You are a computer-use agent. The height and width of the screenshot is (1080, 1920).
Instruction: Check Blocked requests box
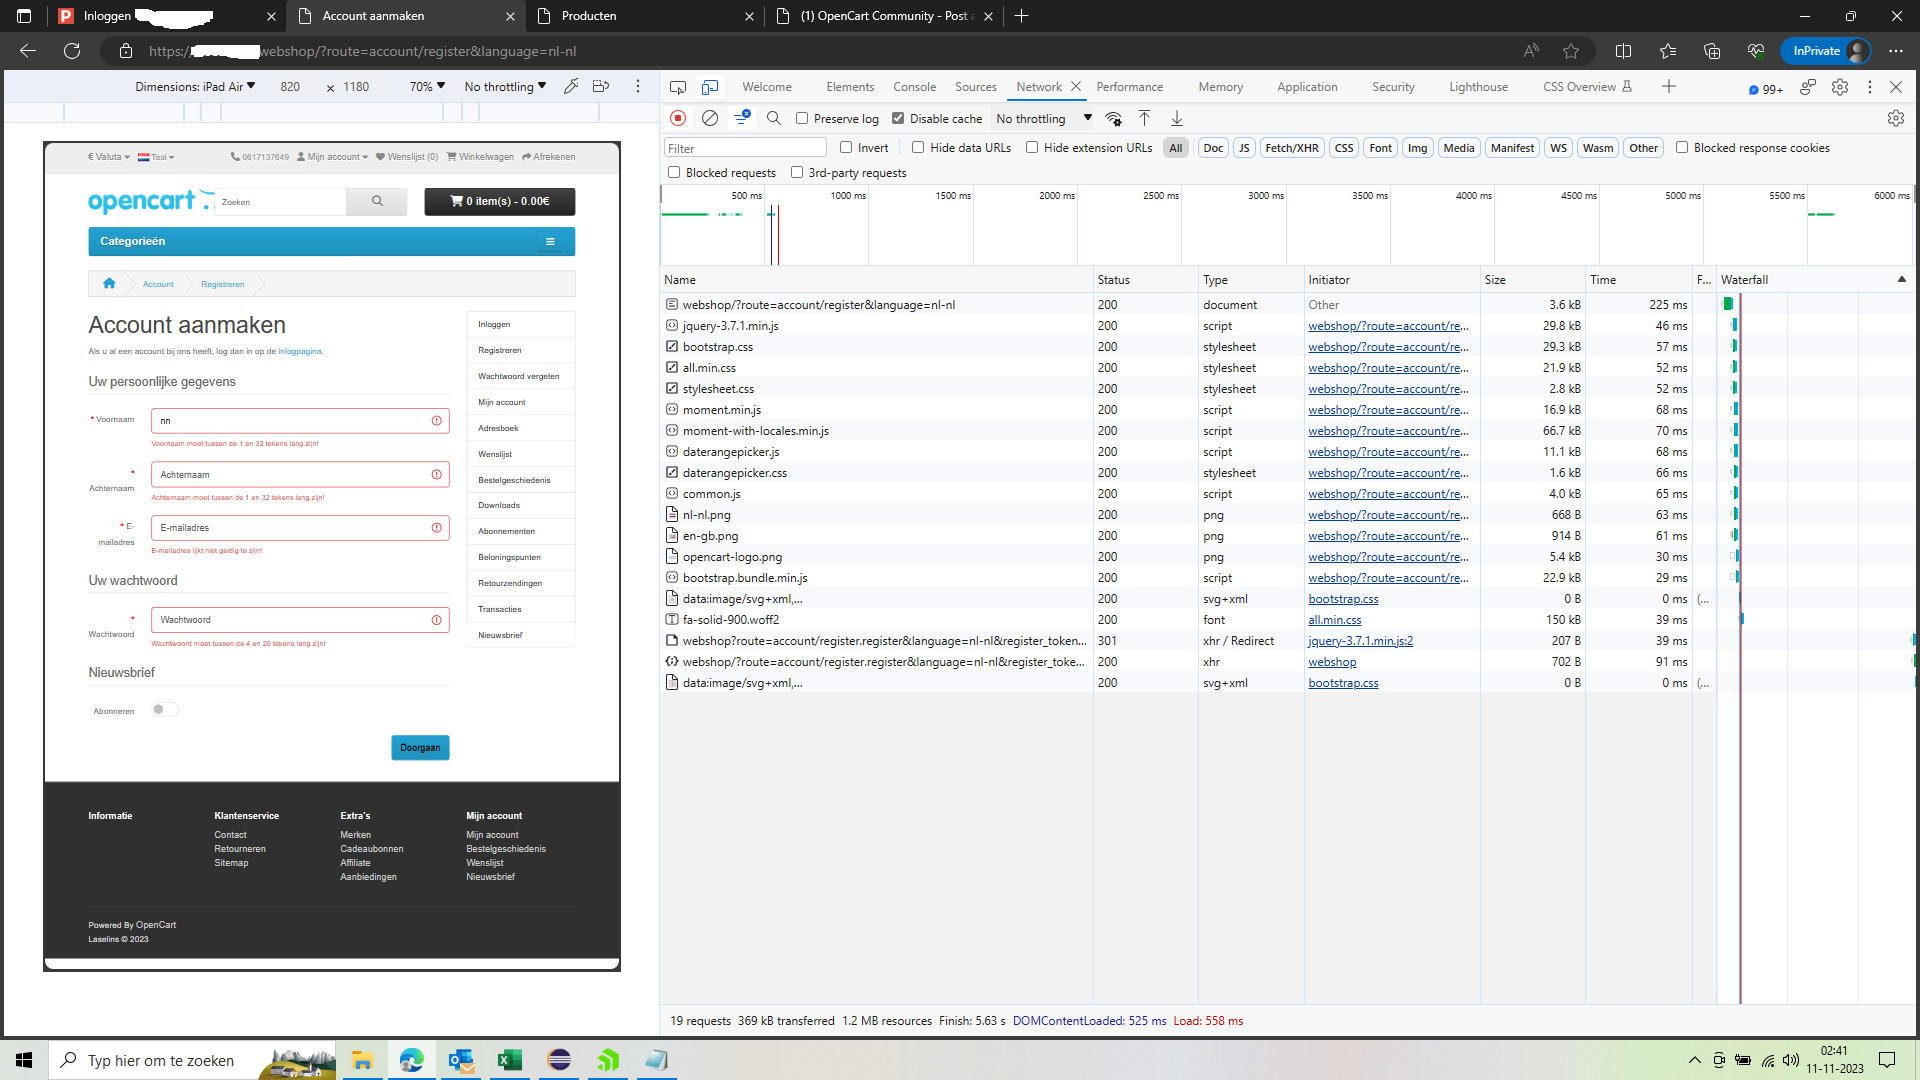click(674, 172)
